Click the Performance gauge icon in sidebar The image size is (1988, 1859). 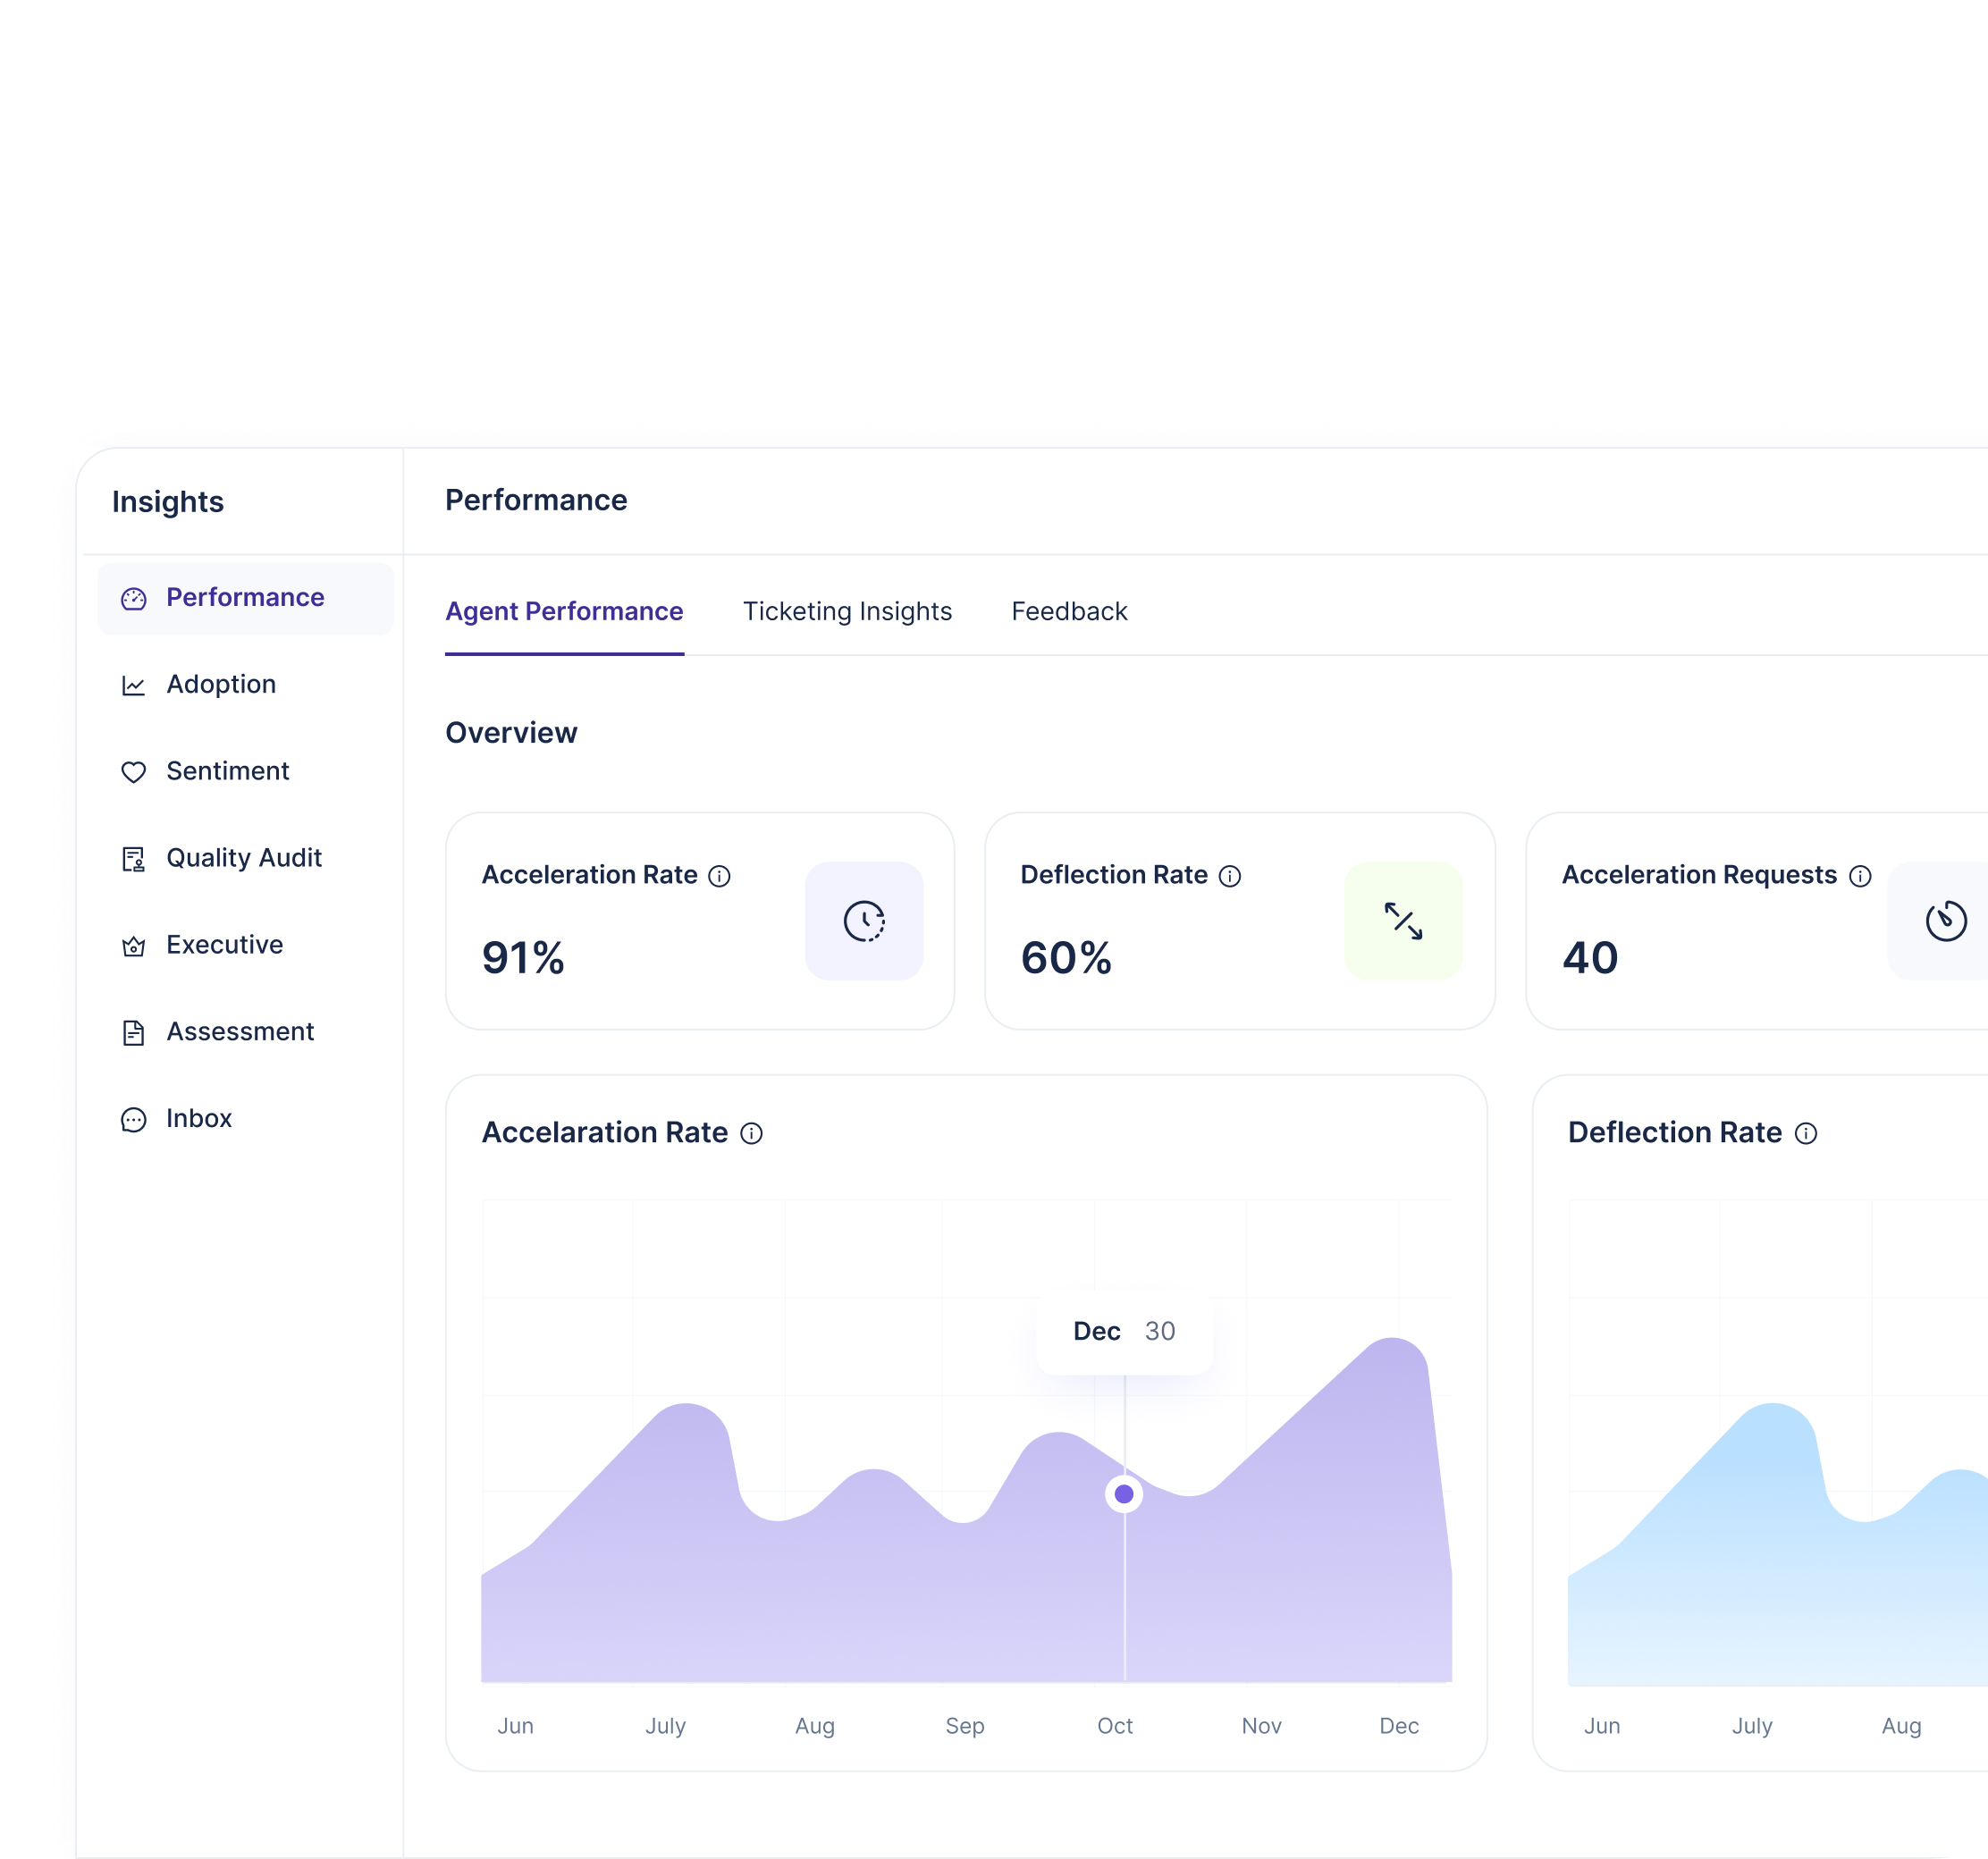pos(133,599)
